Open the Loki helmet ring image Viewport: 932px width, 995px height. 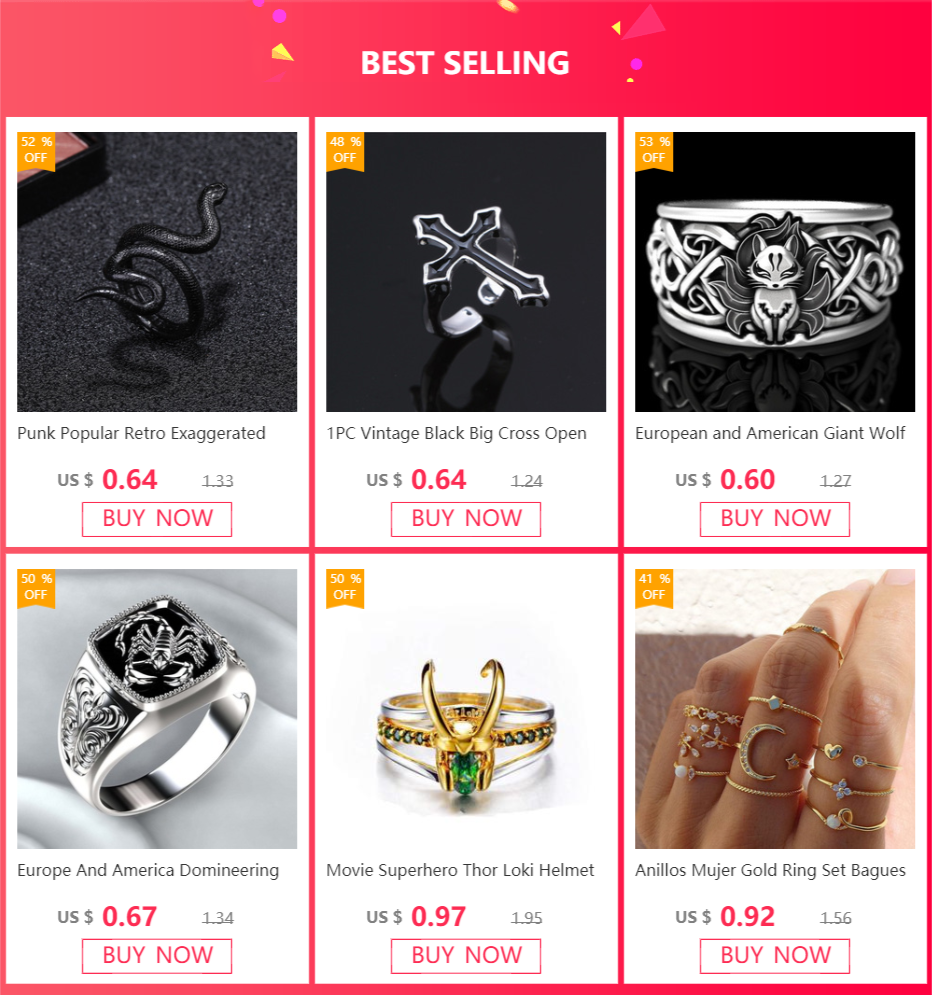(x=466, y=709)
